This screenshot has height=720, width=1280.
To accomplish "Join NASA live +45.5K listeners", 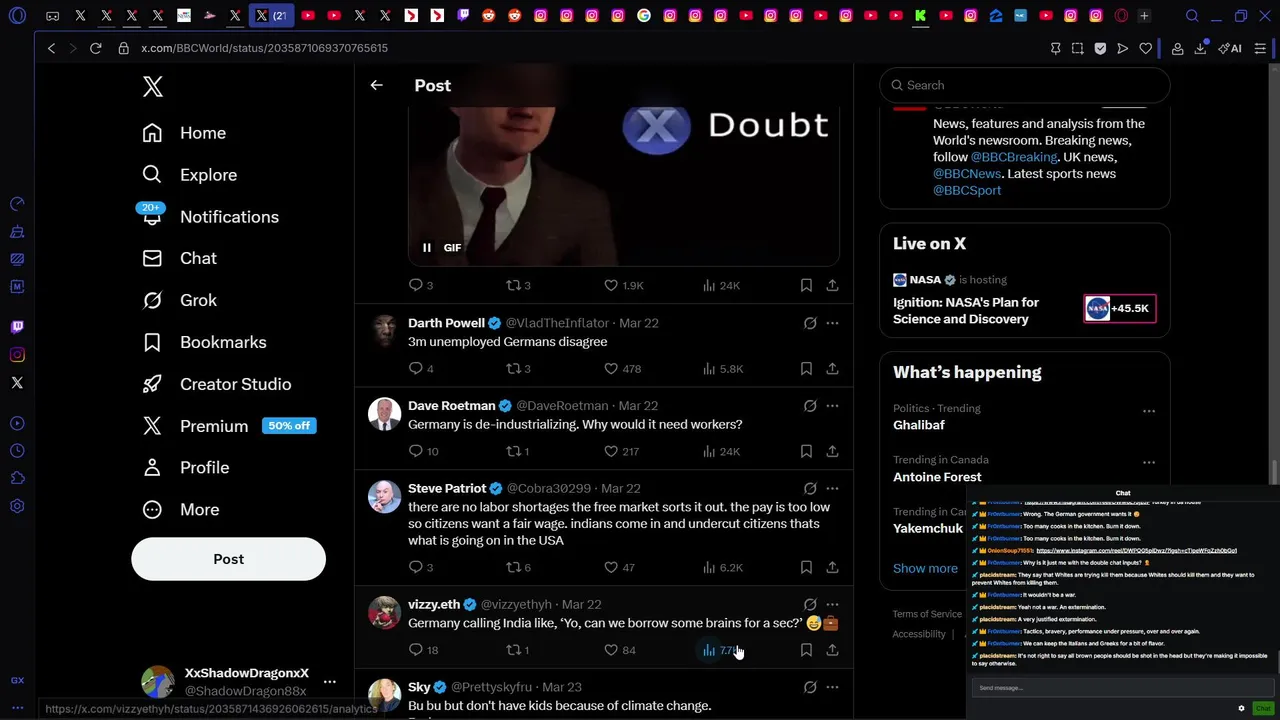I will pyautogui.click(x=1119, y=309).
